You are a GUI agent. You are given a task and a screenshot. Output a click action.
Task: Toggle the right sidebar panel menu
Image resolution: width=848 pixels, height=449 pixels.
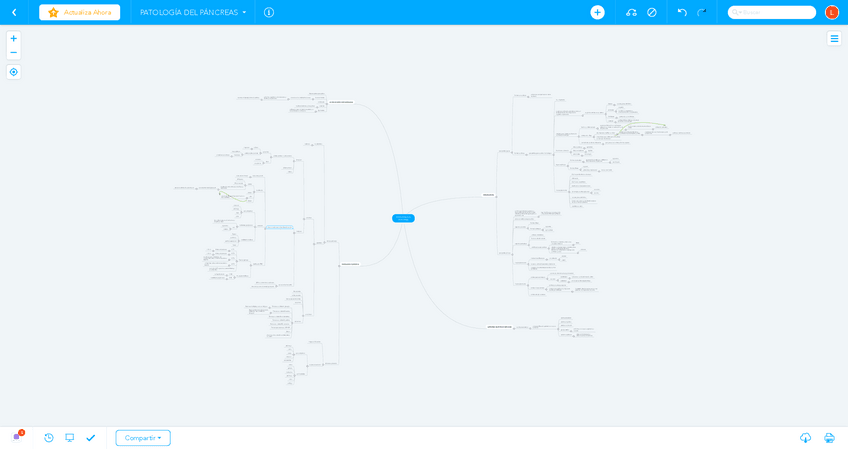click(834, 38)
